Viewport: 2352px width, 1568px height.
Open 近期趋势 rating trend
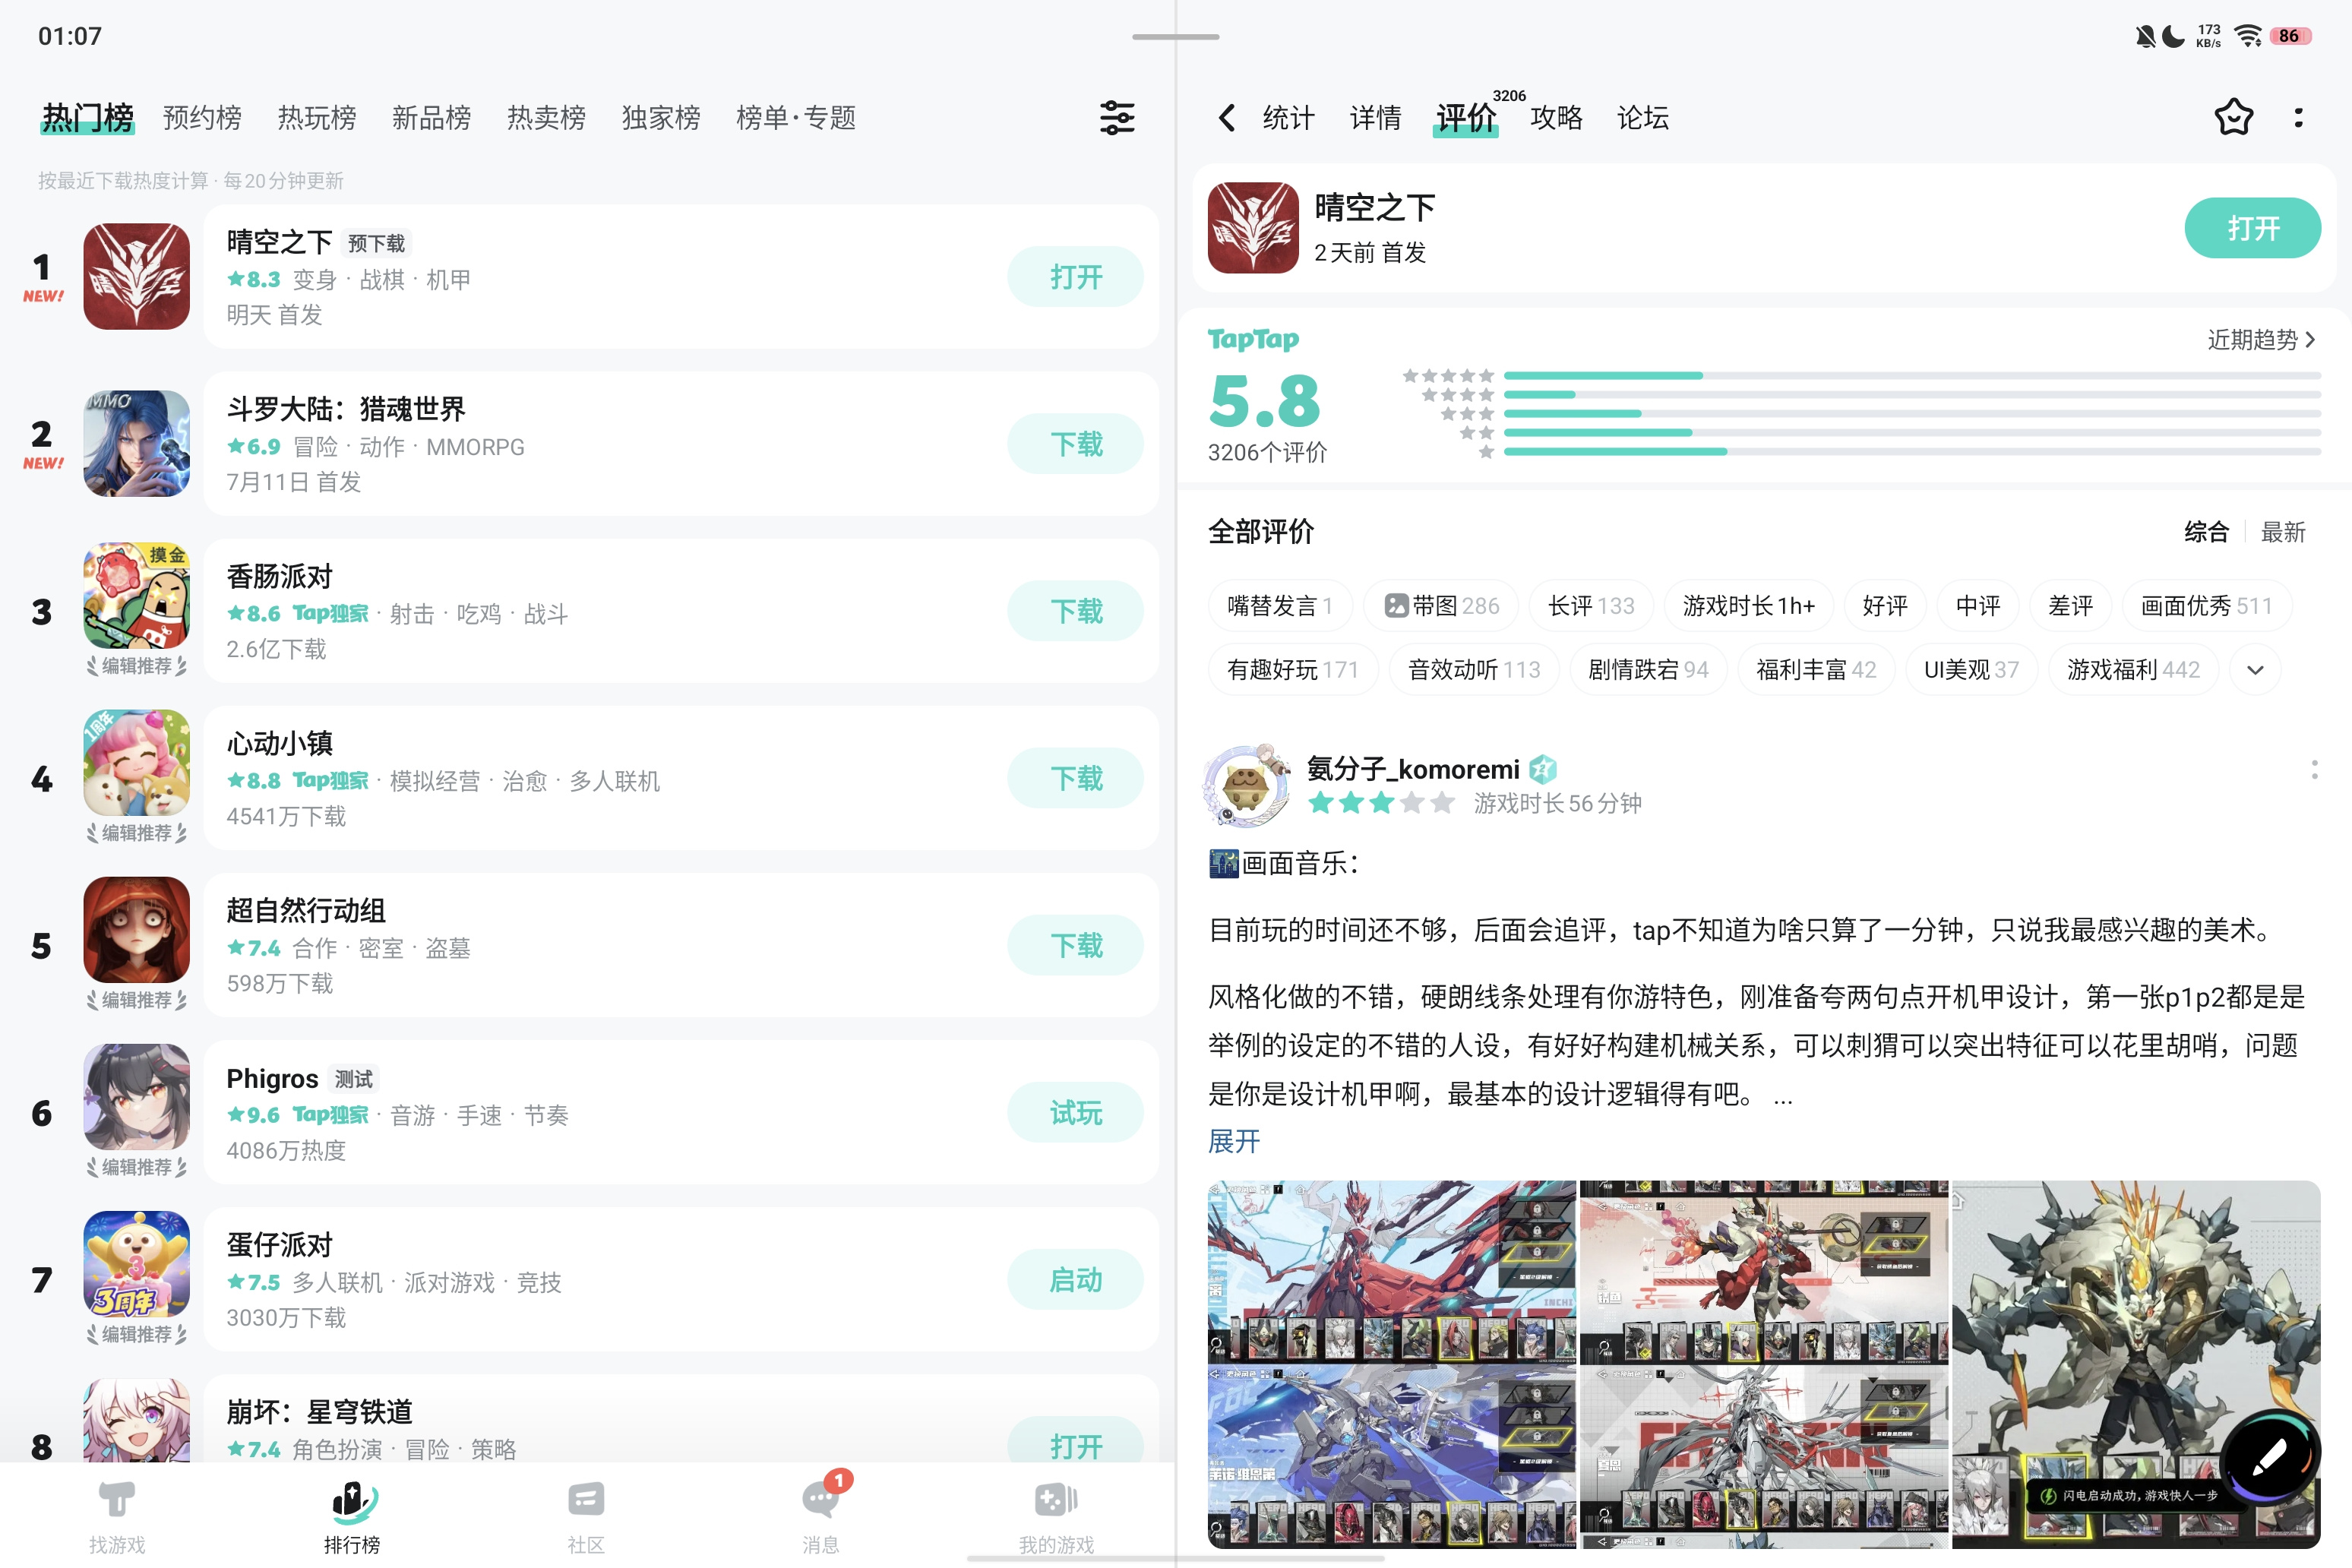[x=2261, y=340]
